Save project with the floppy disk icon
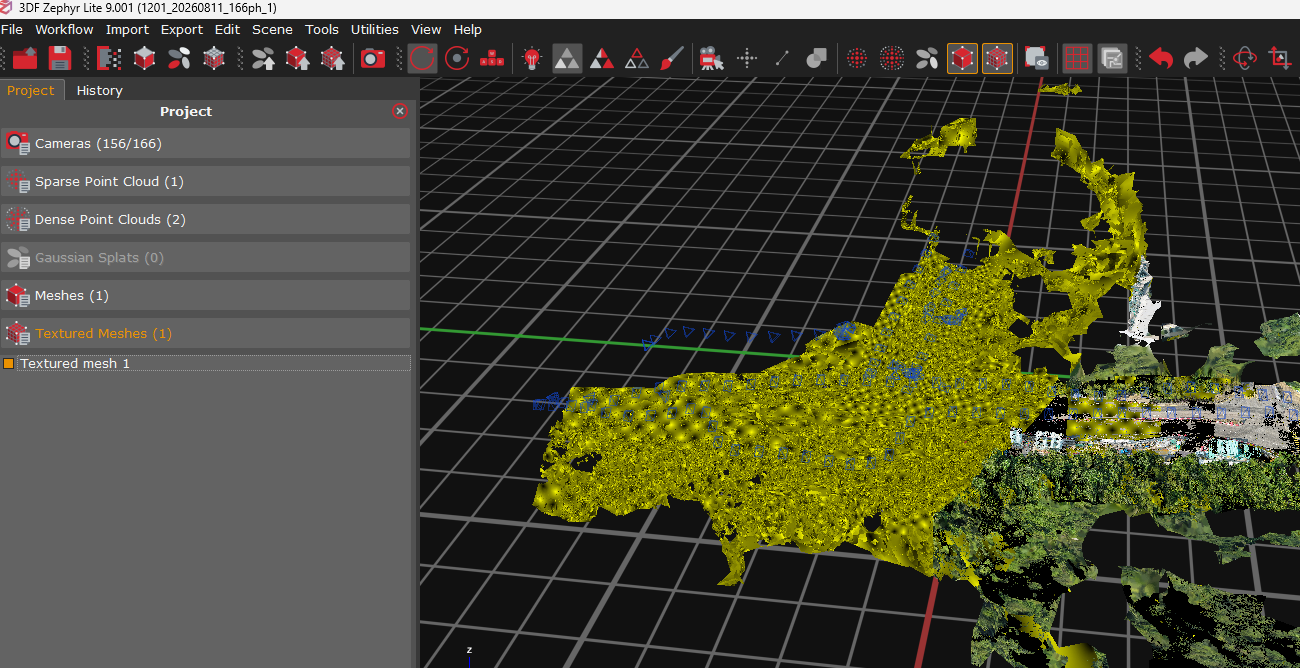 [x=60, y=58]
